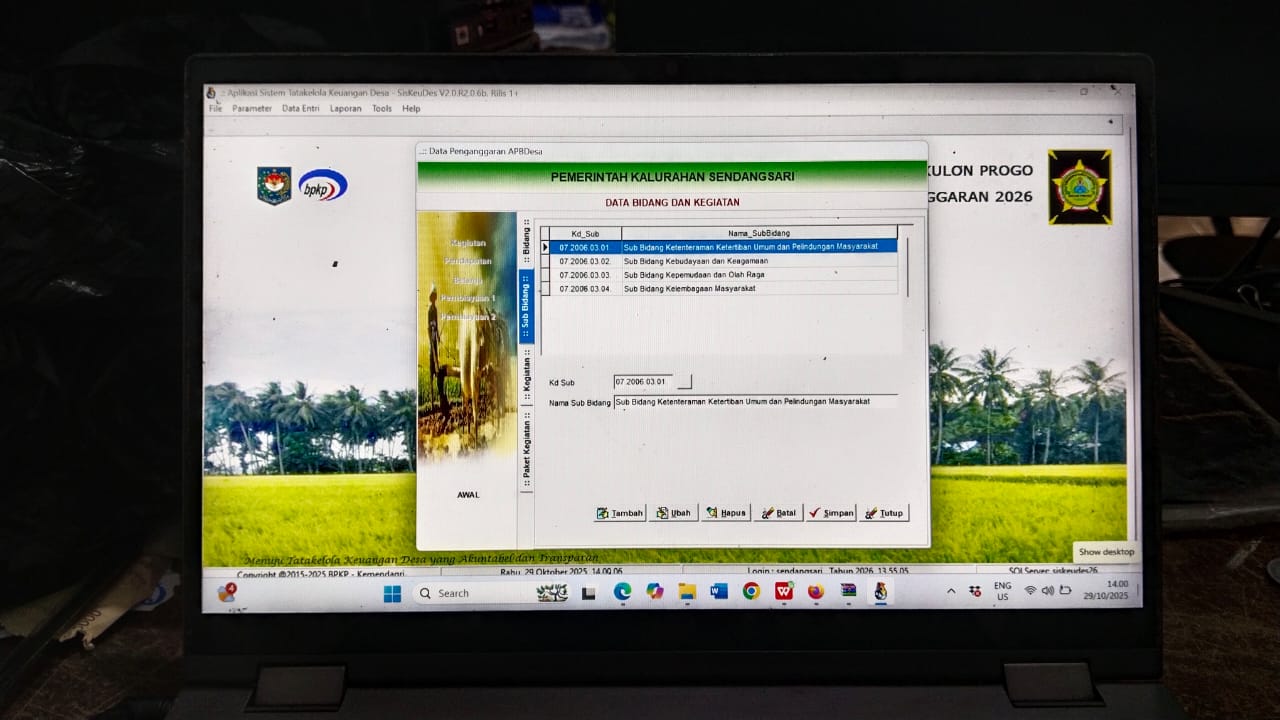Close the dialog using Tutup

pos(884,513)
